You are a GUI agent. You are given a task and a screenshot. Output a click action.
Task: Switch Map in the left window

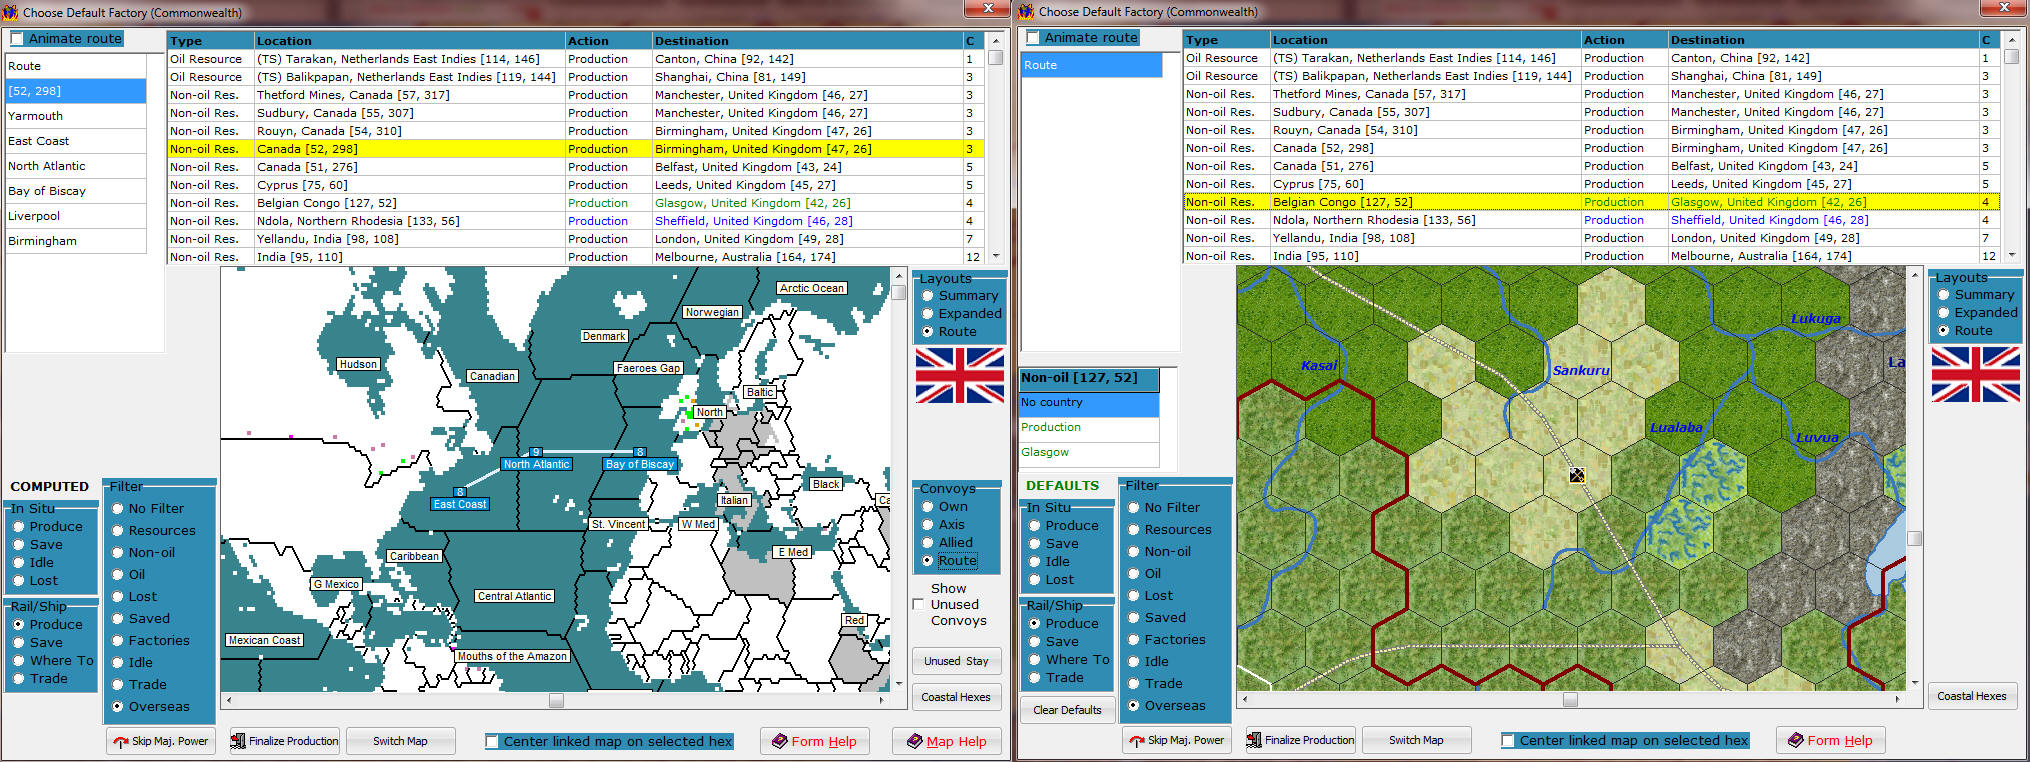coord(400,741)
